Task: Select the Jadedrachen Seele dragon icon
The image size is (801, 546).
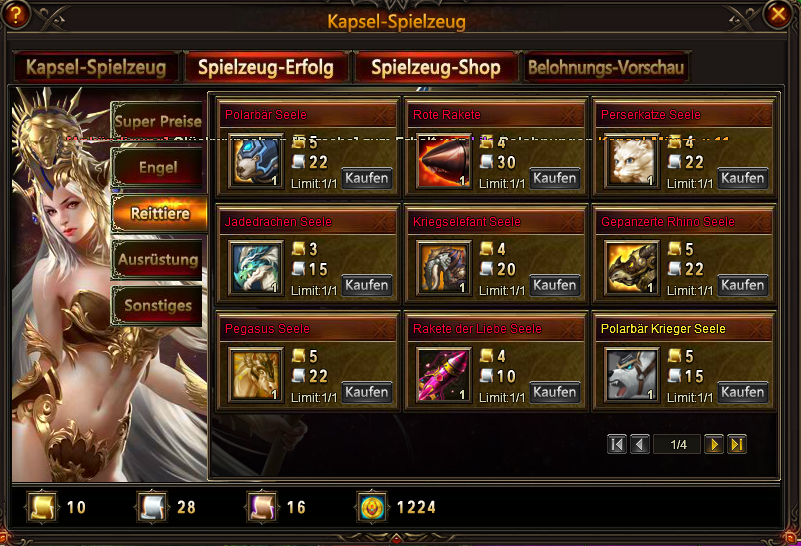Action: 256,269
